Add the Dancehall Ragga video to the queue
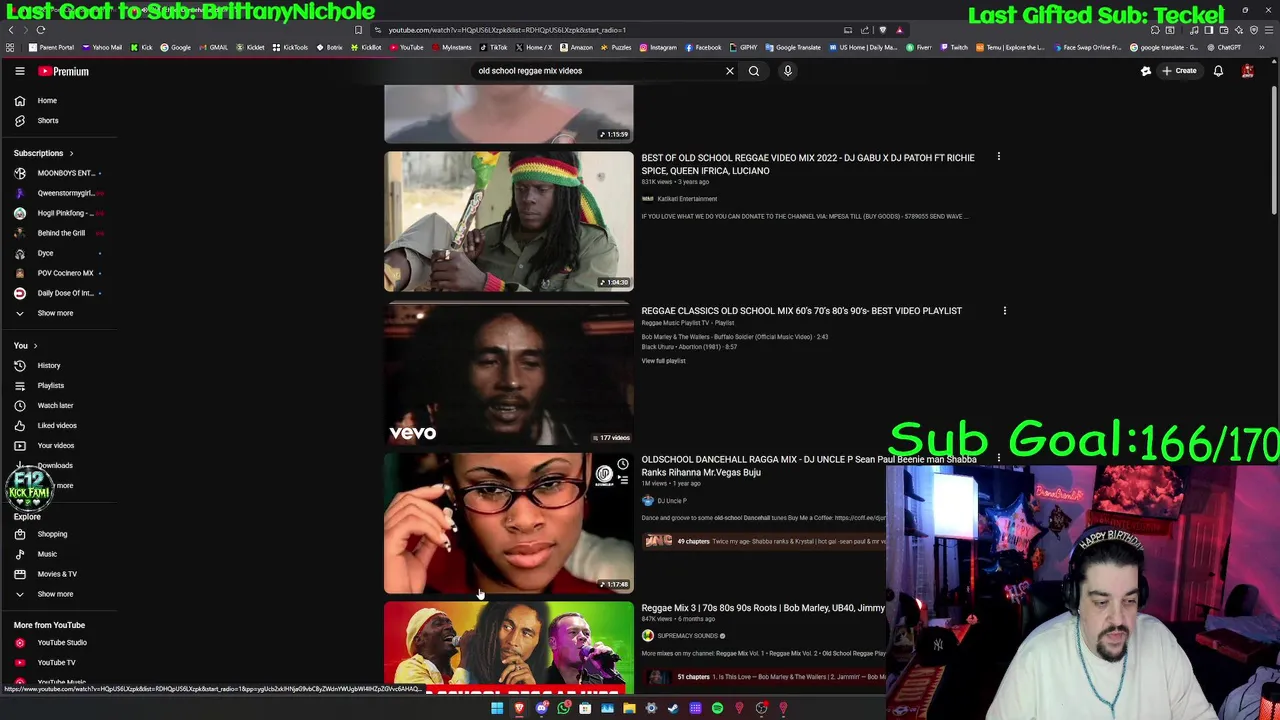This screenshot has height=720, width=1280. click(x=622, y=481)
